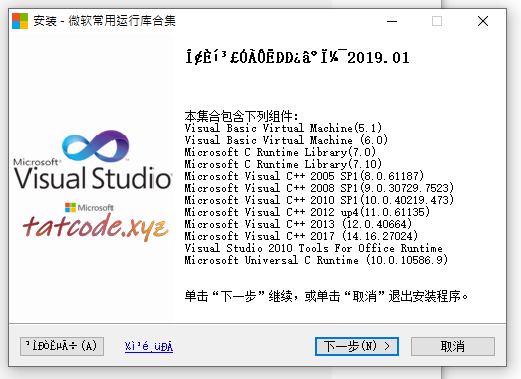Click Microsoft Universal C Runtime (10.0.10586.9) line
521x379 pixels.
316,260
